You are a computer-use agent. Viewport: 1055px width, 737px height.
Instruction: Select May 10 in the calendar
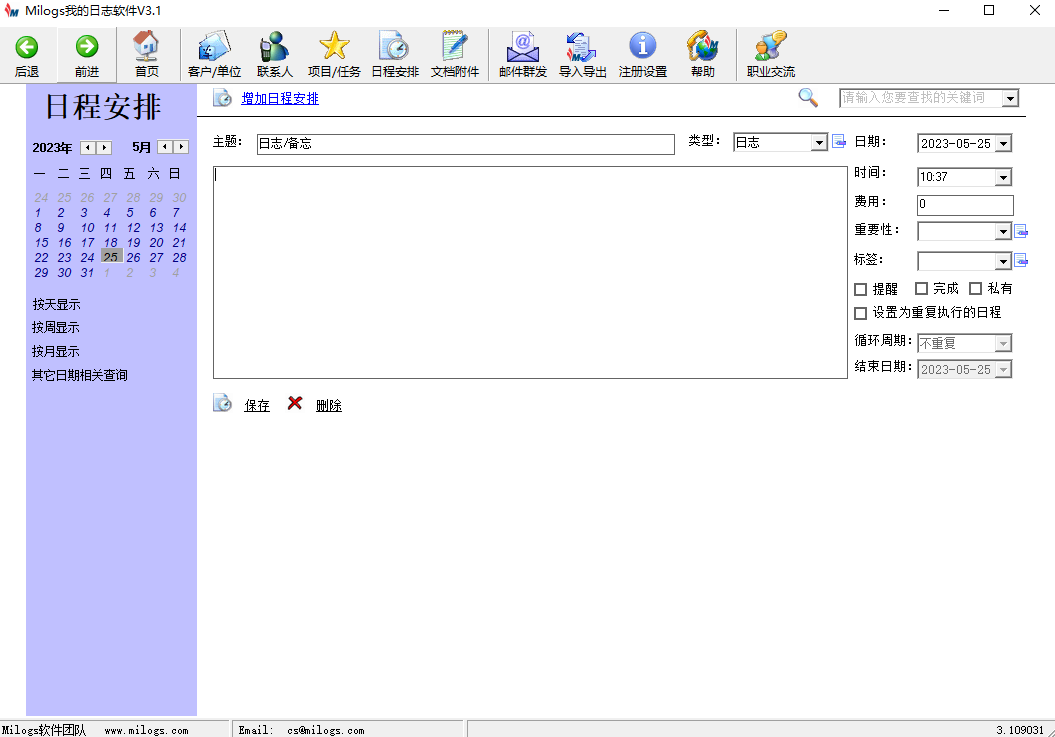87,227
